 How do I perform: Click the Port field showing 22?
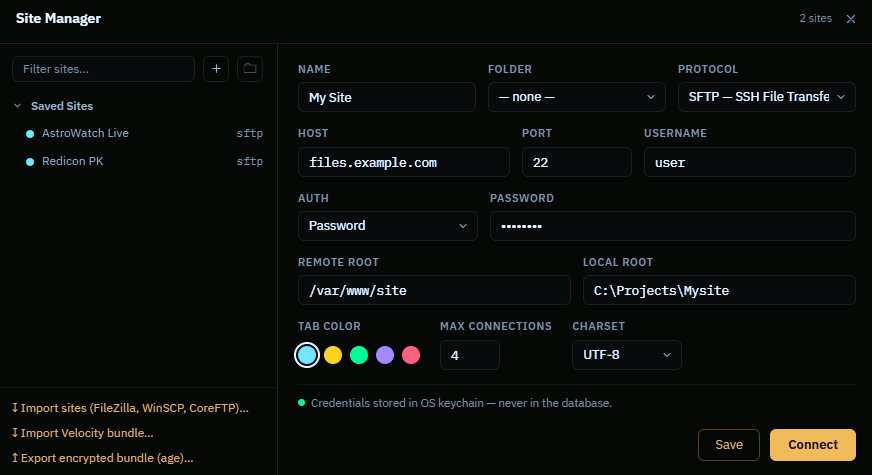[577, 162]
